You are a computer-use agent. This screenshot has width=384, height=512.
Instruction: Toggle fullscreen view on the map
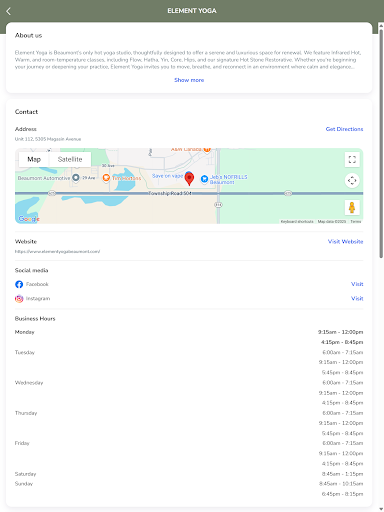[352, 159]
